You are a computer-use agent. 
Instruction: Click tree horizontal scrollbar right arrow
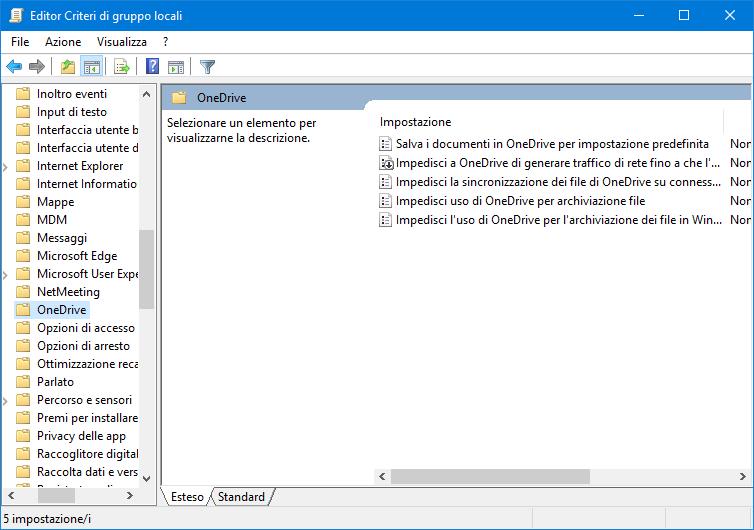pos(129,495)
